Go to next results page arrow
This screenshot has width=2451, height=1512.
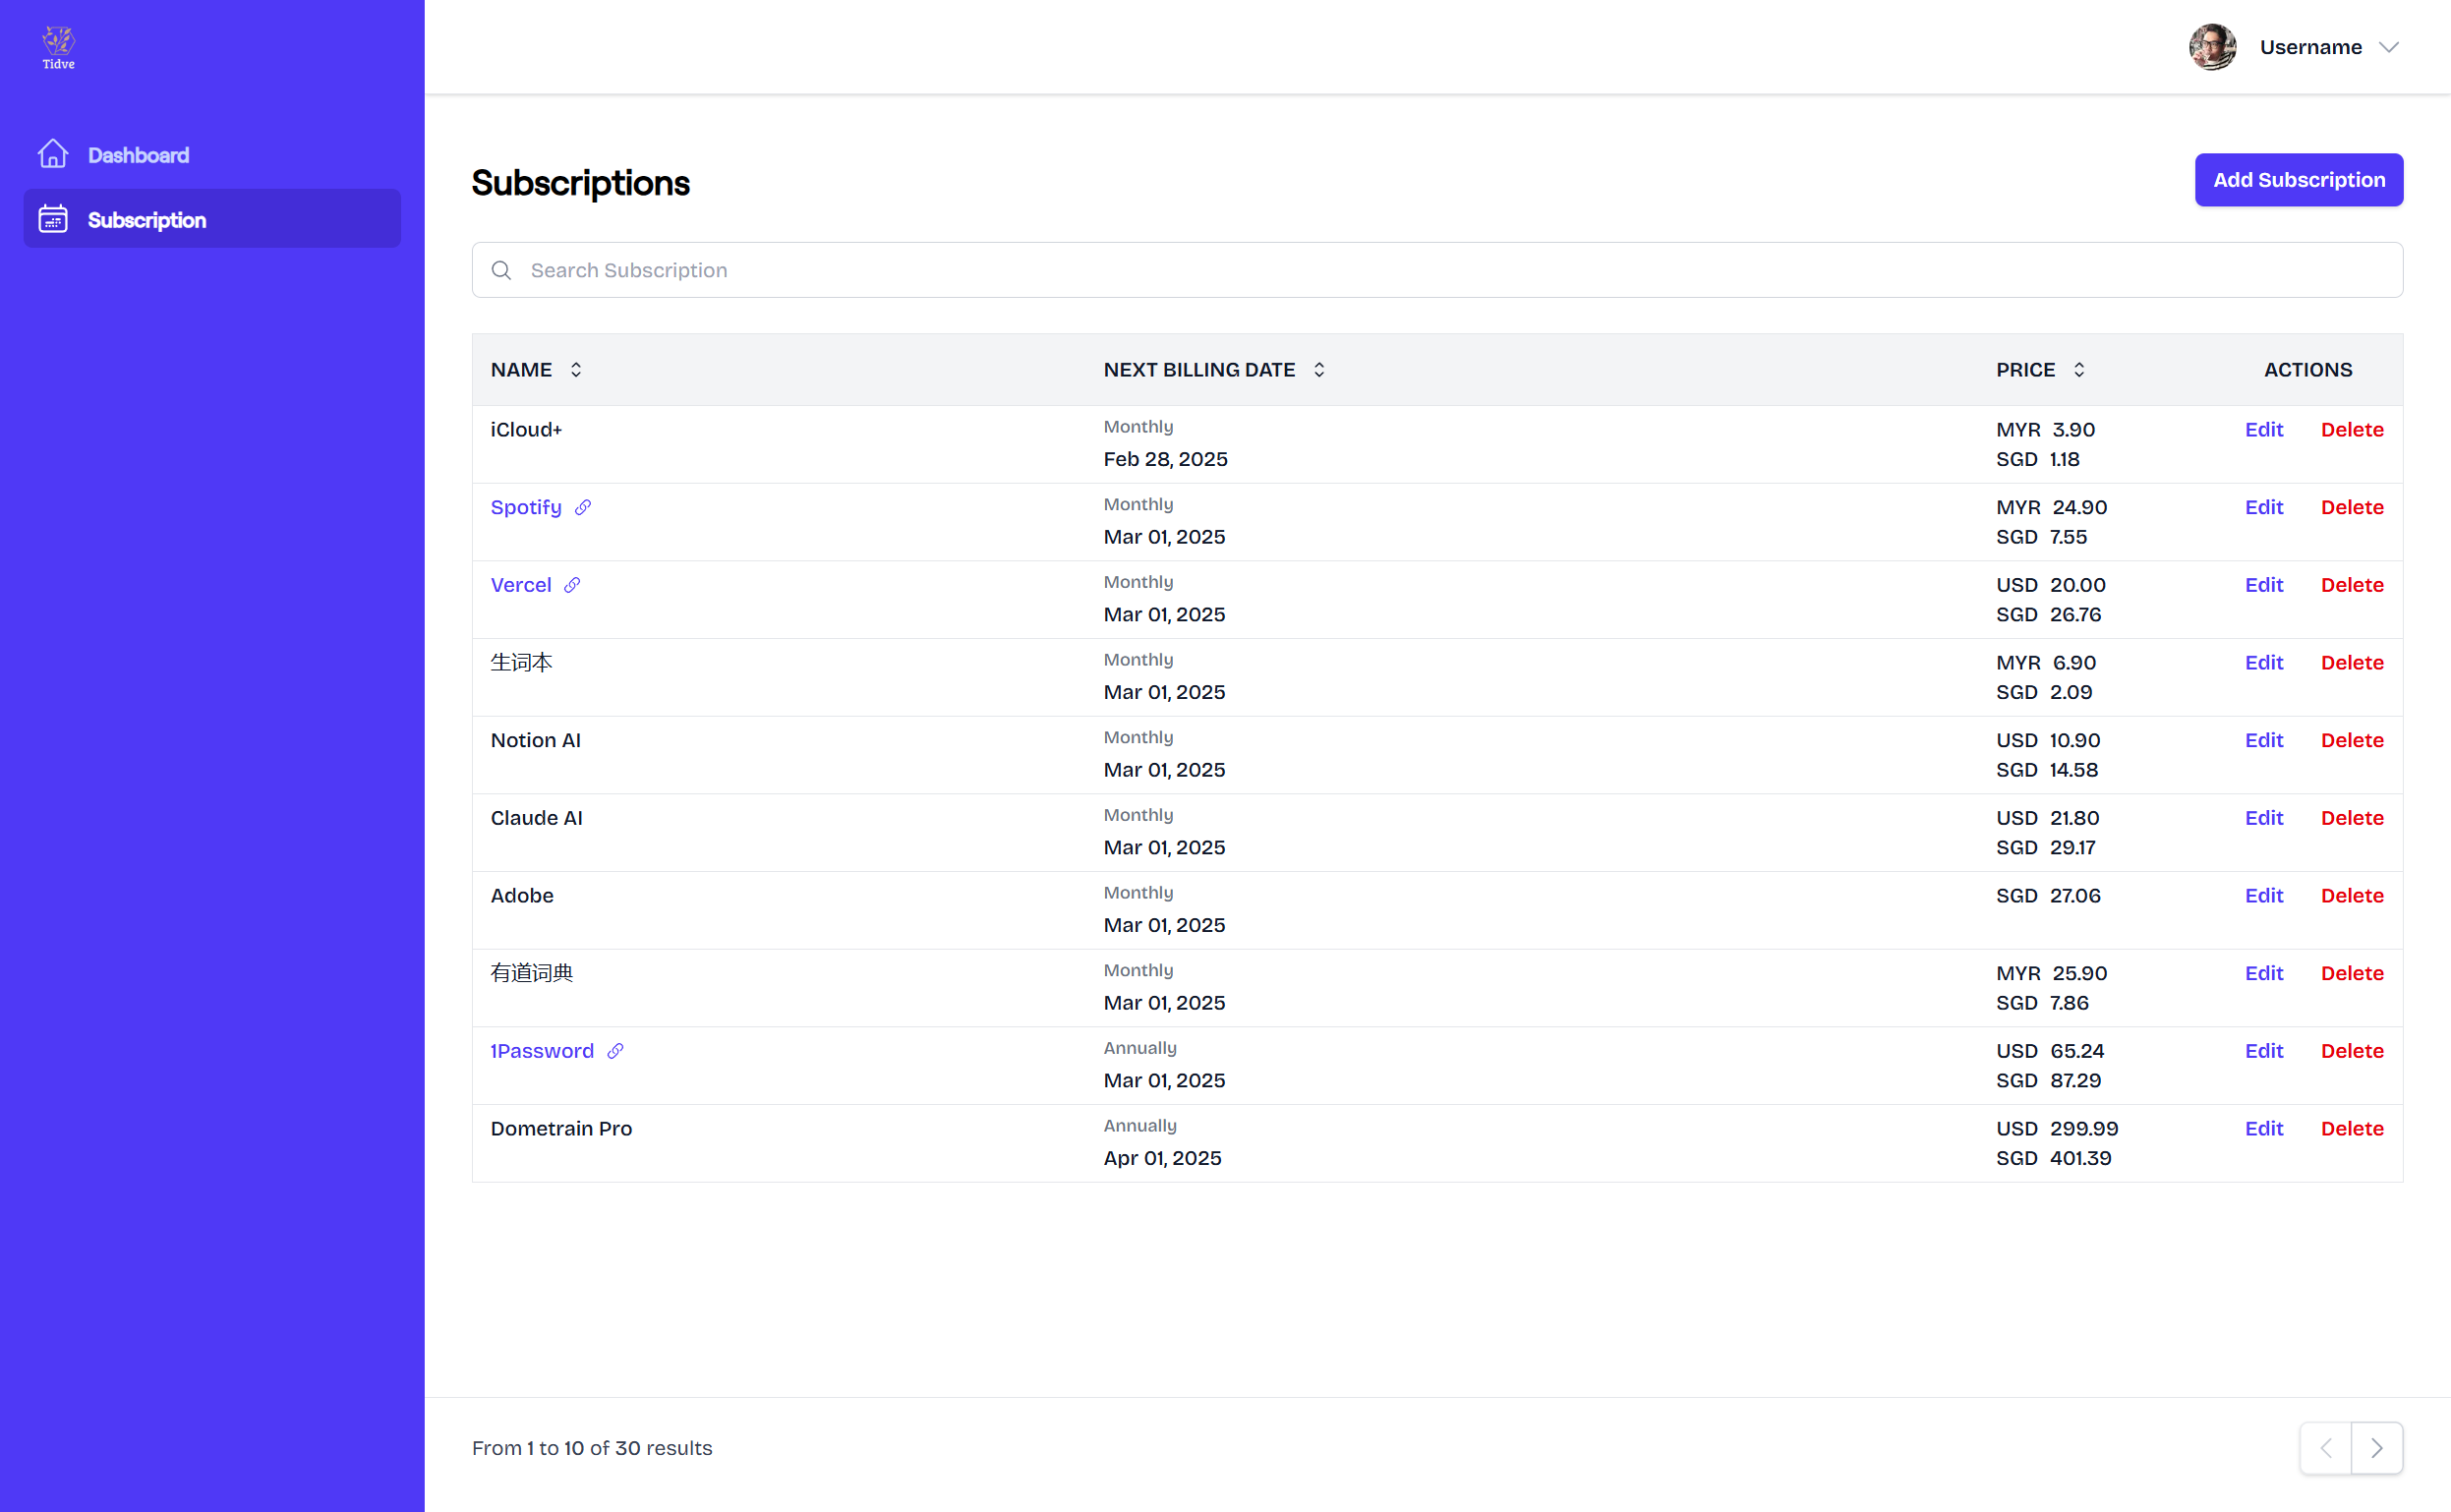click(2377, 1448)
